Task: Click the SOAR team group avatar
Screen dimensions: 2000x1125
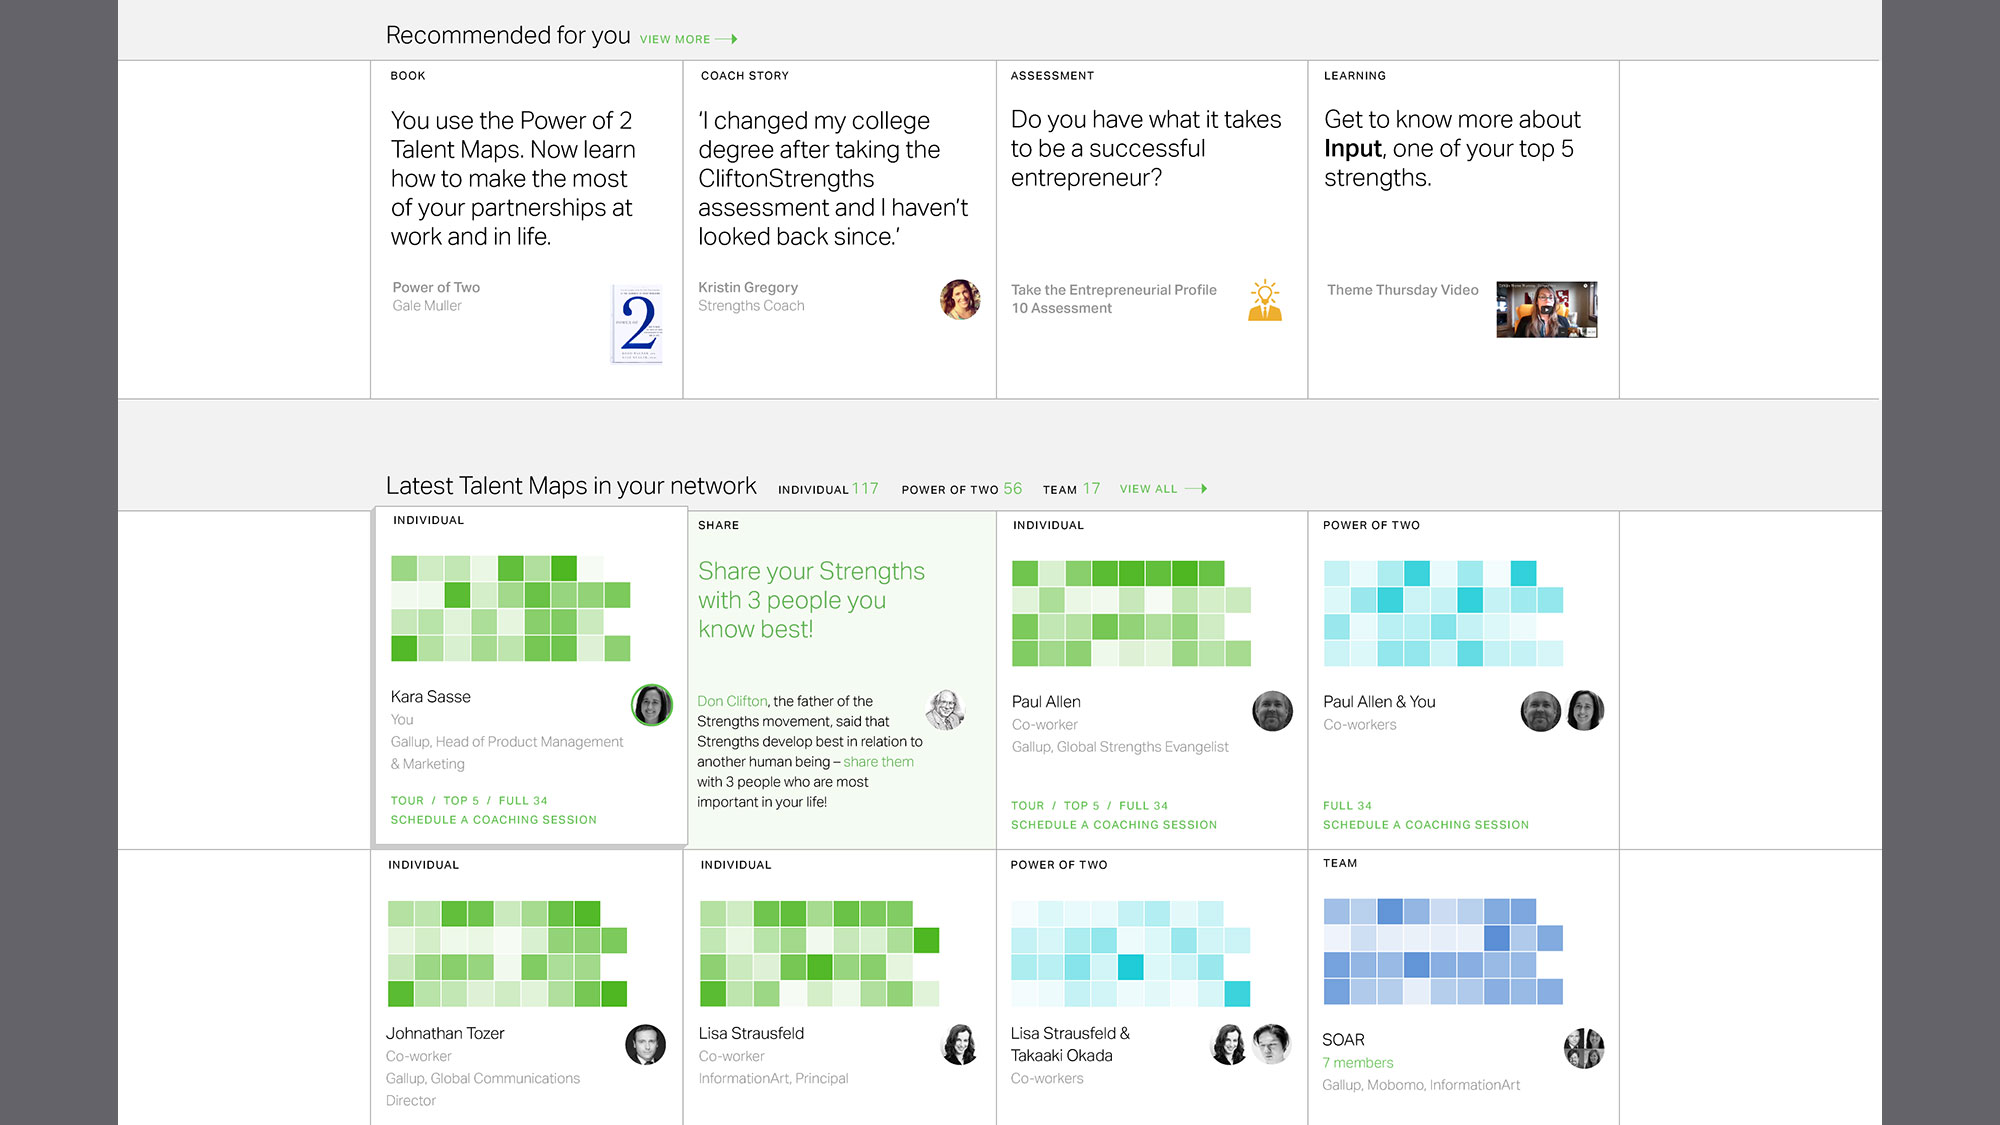Action: point(1584,1048)
